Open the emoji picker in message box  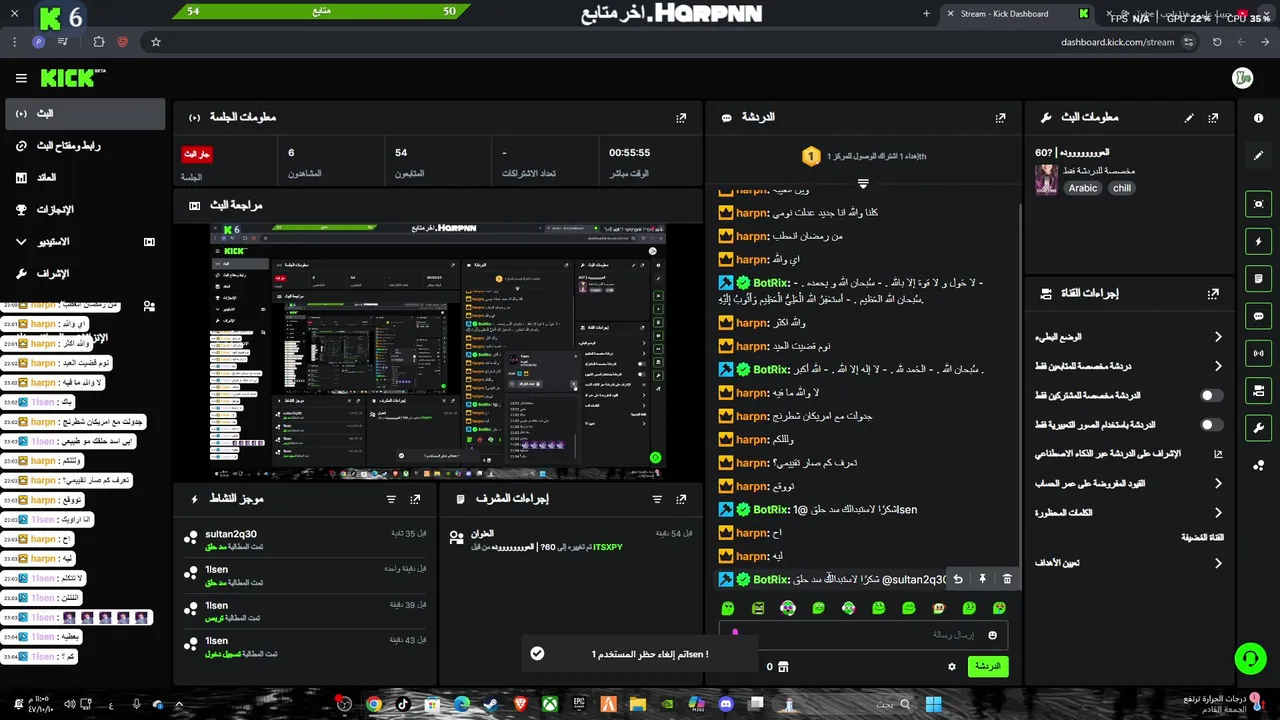click(993, 635)
